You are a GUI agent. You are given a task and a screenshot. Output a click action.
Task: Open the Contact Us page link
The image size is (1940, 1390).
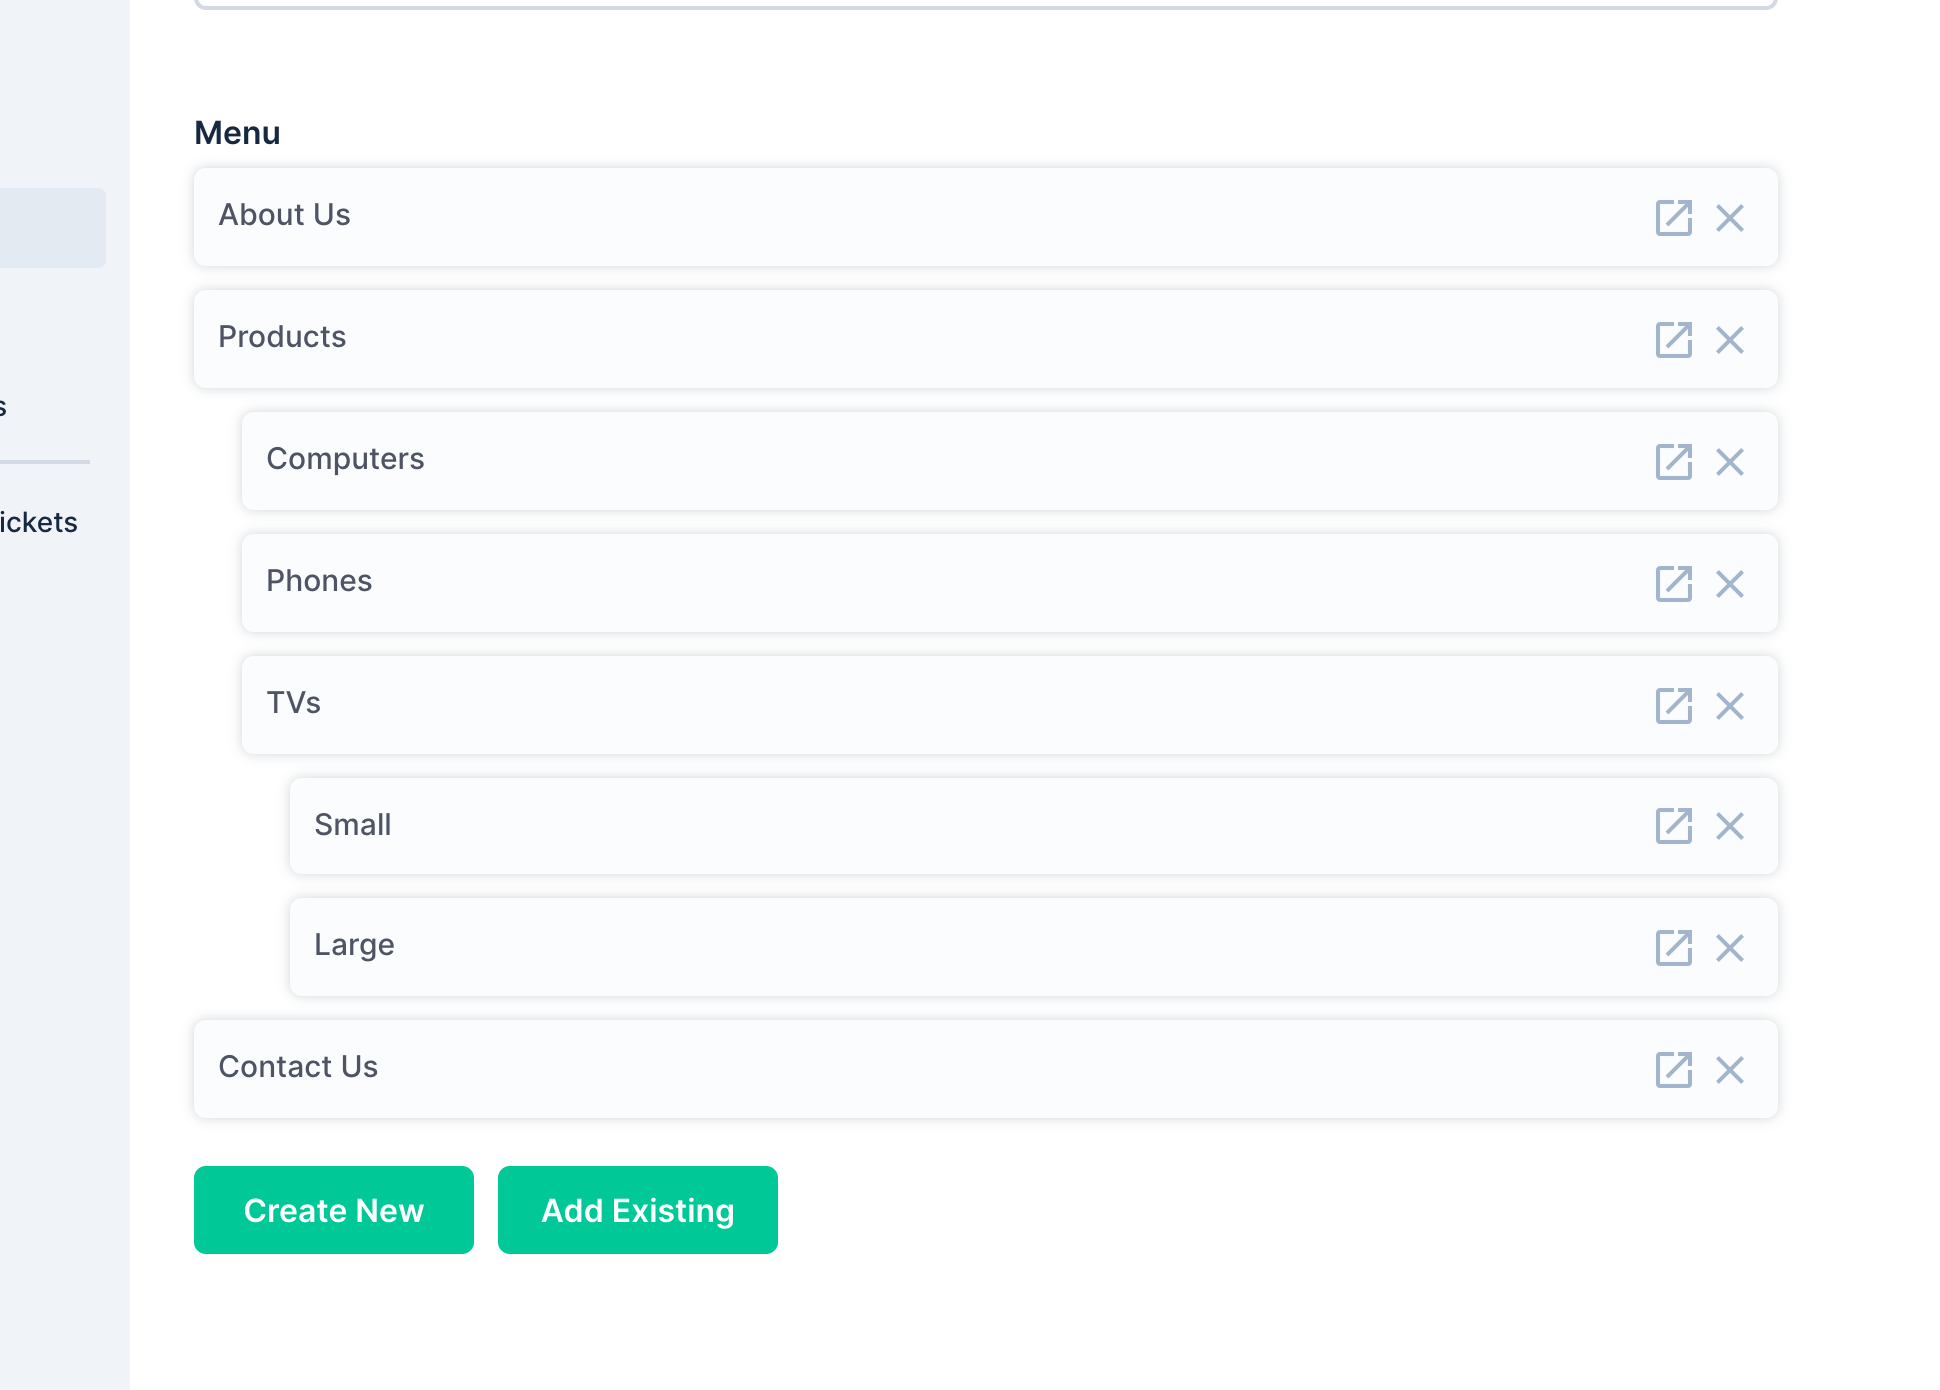1675,1070
